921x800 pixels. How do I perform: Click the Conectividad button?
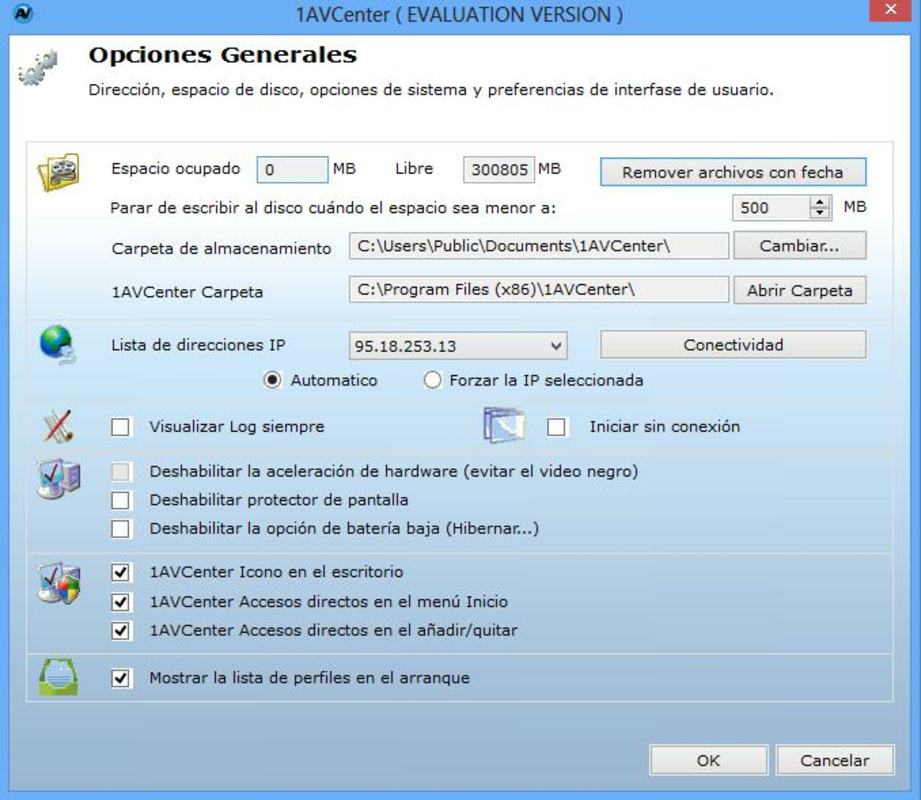(734, 344)
